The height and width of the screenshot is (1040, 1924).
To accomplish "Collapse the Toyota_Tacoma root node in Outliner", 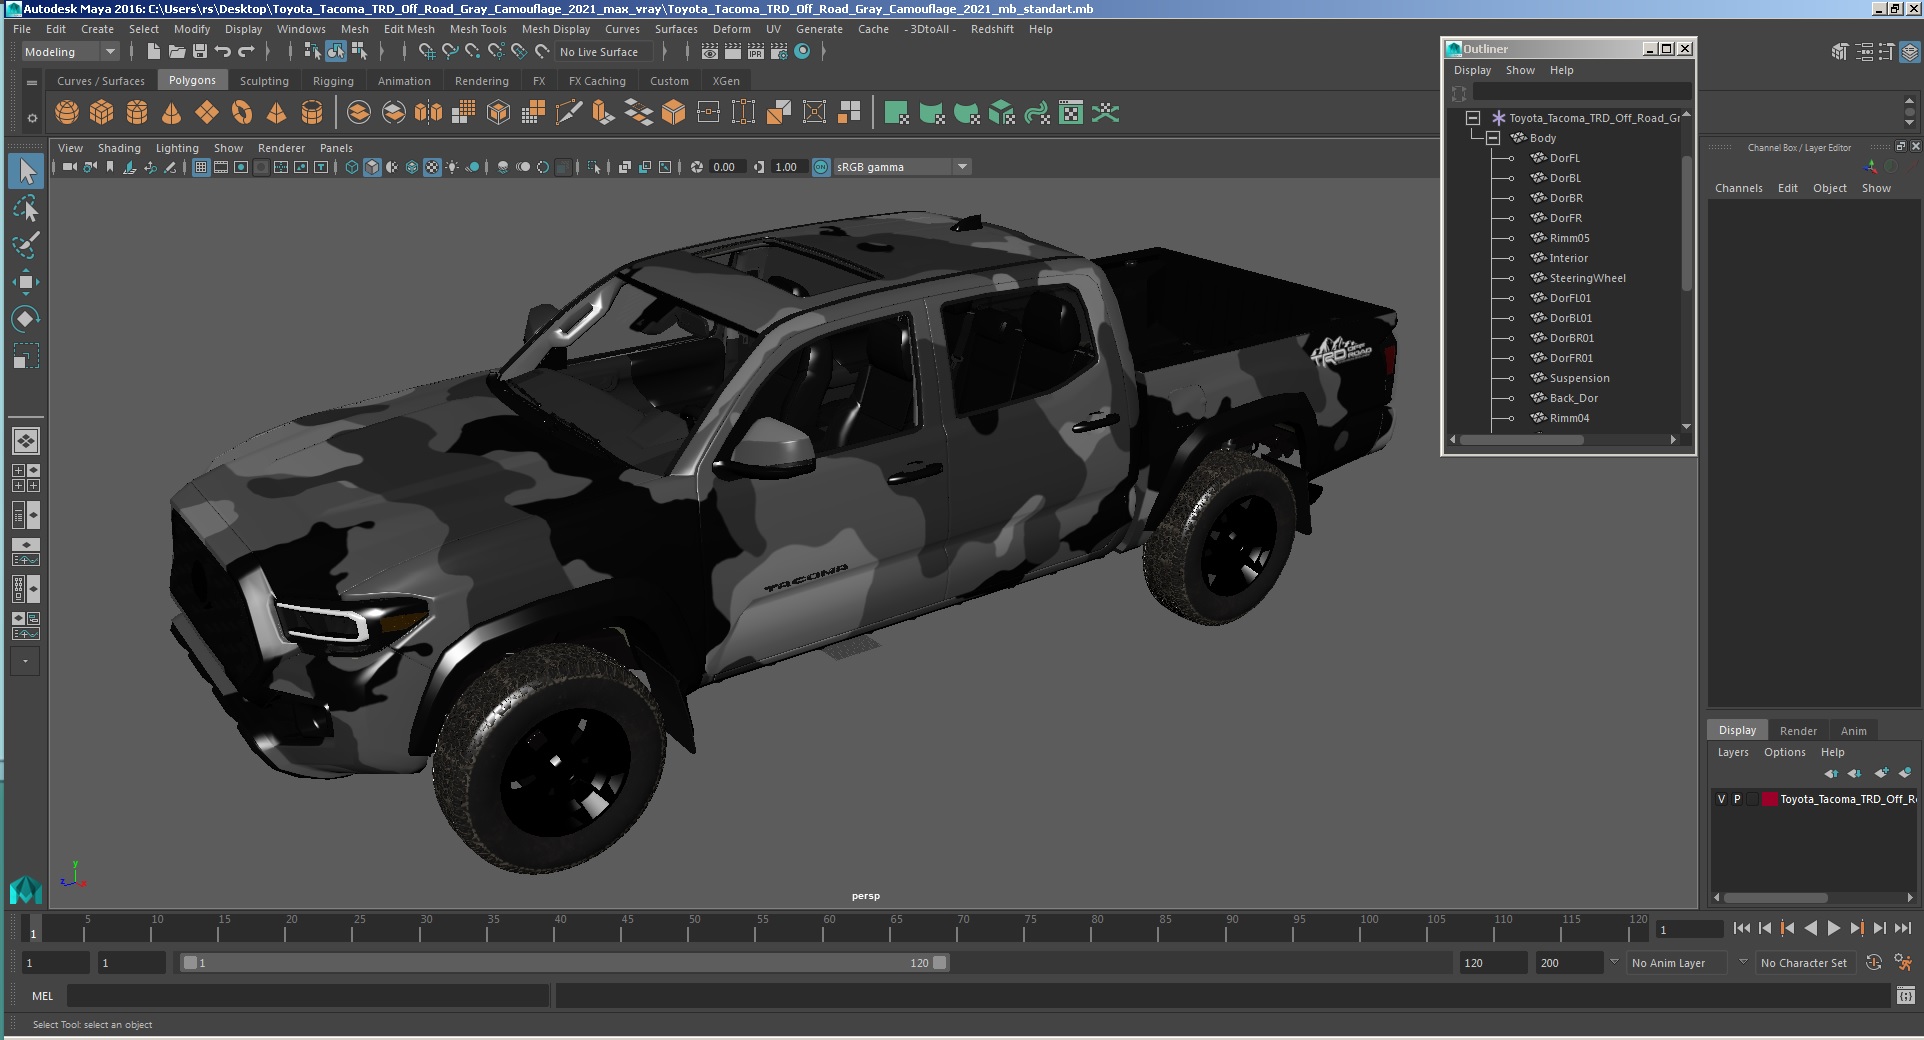I will [x=1473, y=118].
